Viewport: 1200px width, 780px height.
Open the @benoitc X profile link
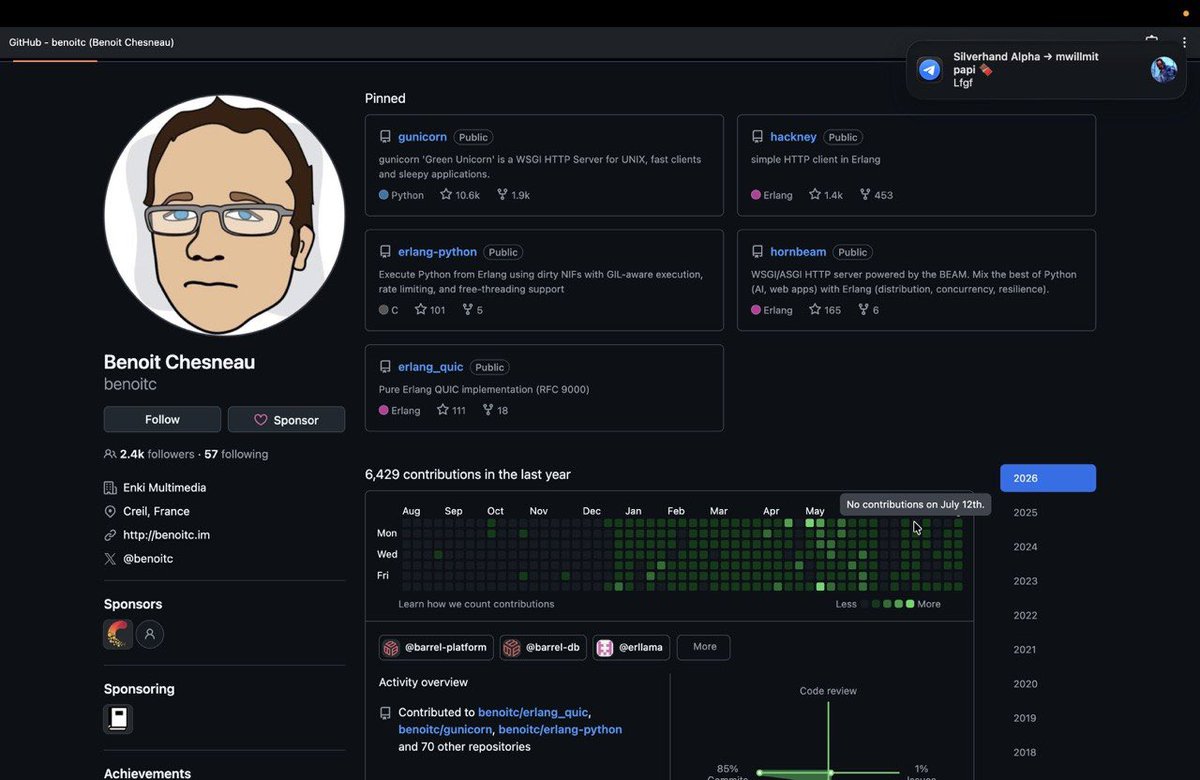148,559
